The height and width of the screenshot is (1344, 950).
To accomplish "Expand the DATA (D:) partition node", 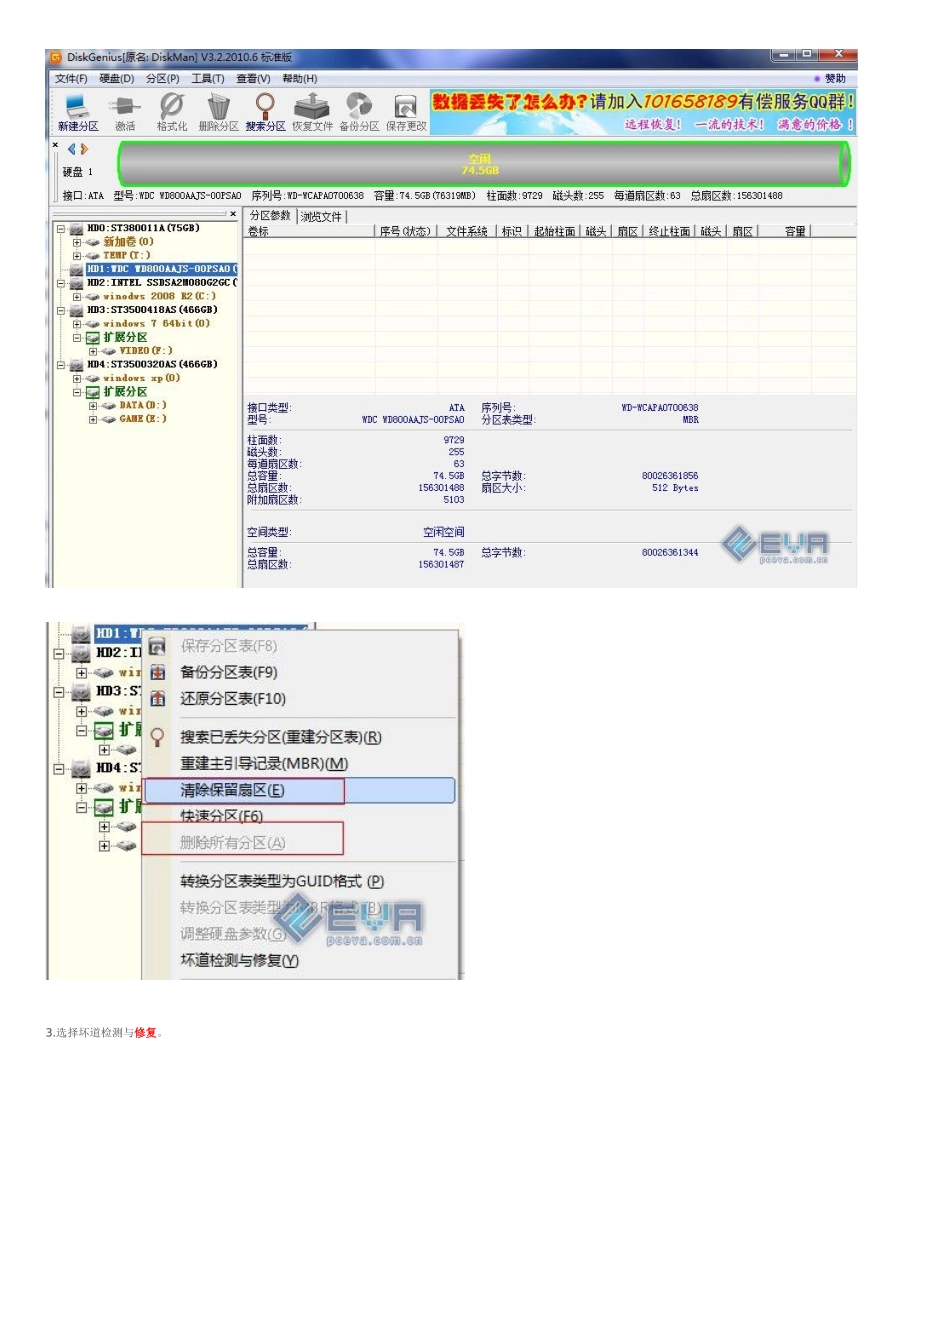I will 93,406.
